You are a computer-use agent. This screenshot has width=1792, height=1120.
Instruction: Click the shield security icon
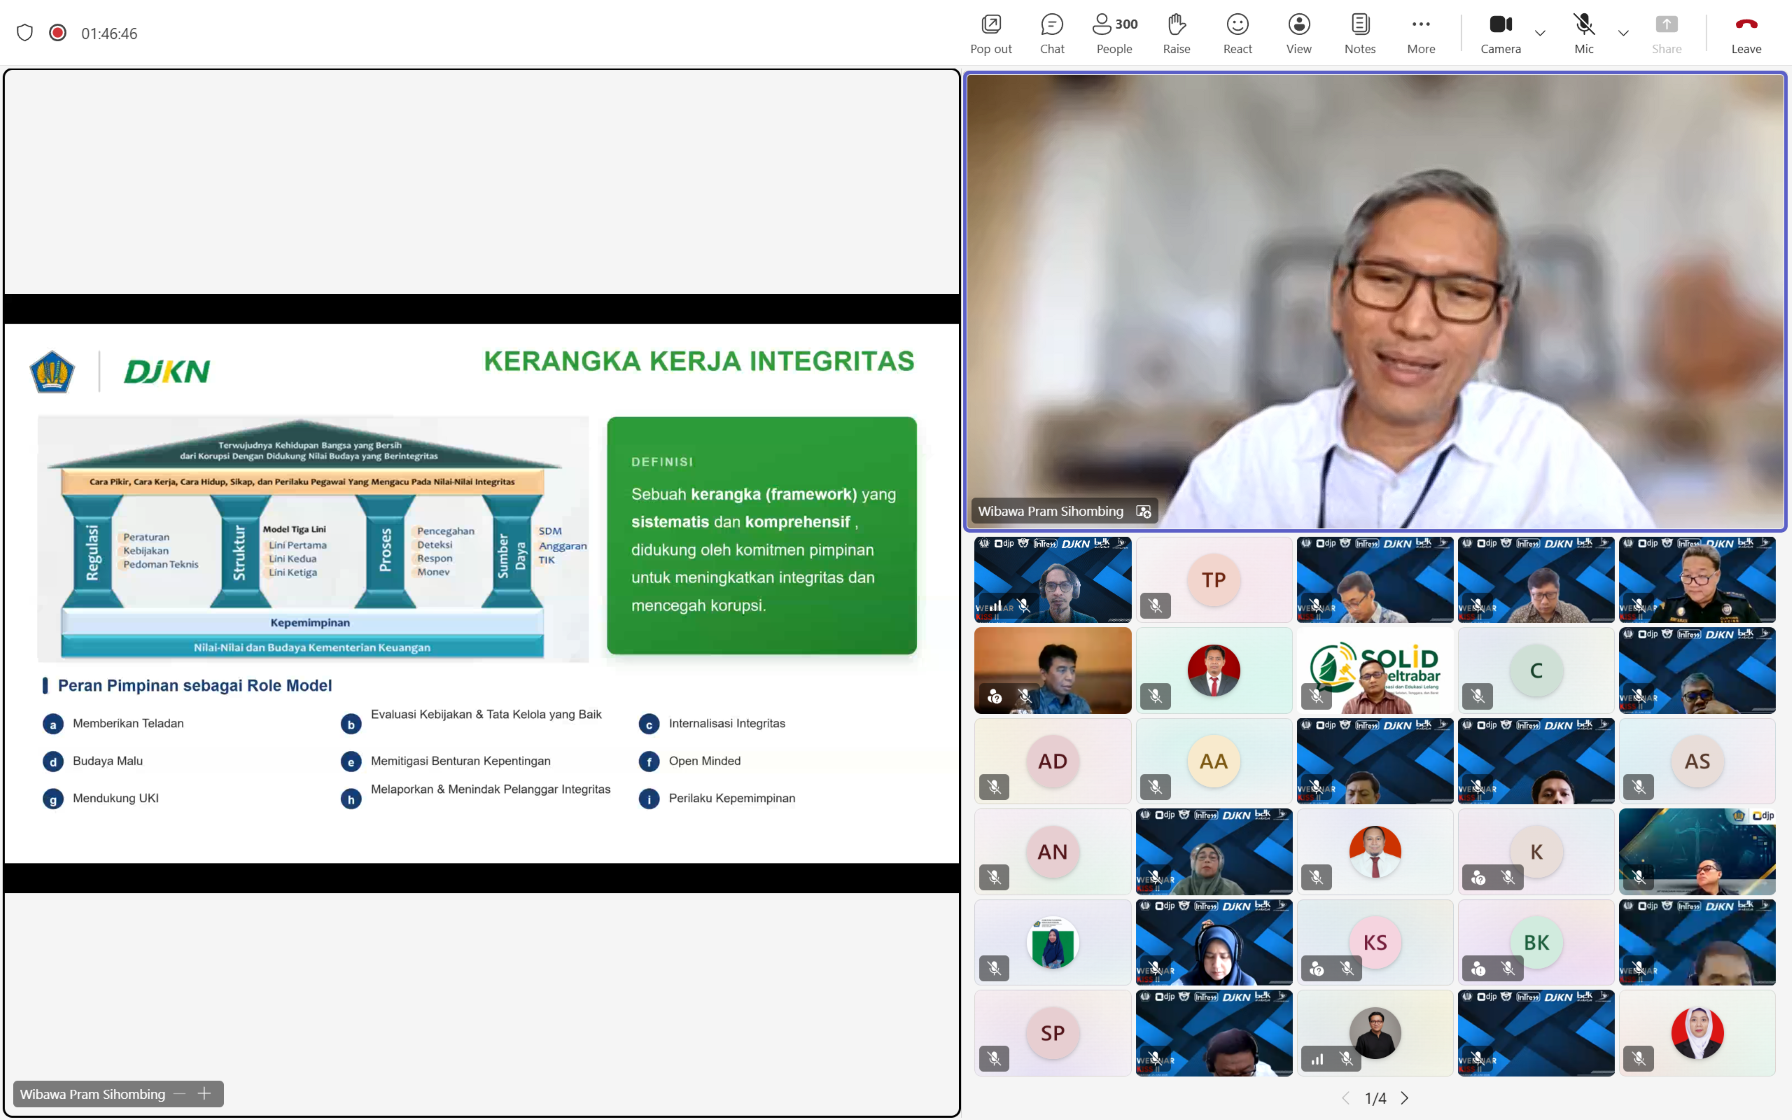tap(25, 33)
